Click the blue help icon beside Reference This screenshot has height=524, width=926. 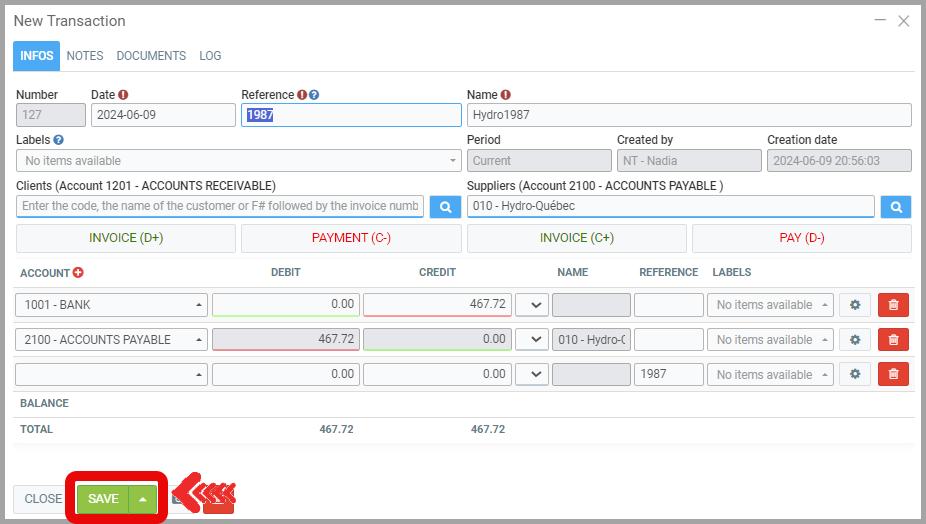[314, 95]
